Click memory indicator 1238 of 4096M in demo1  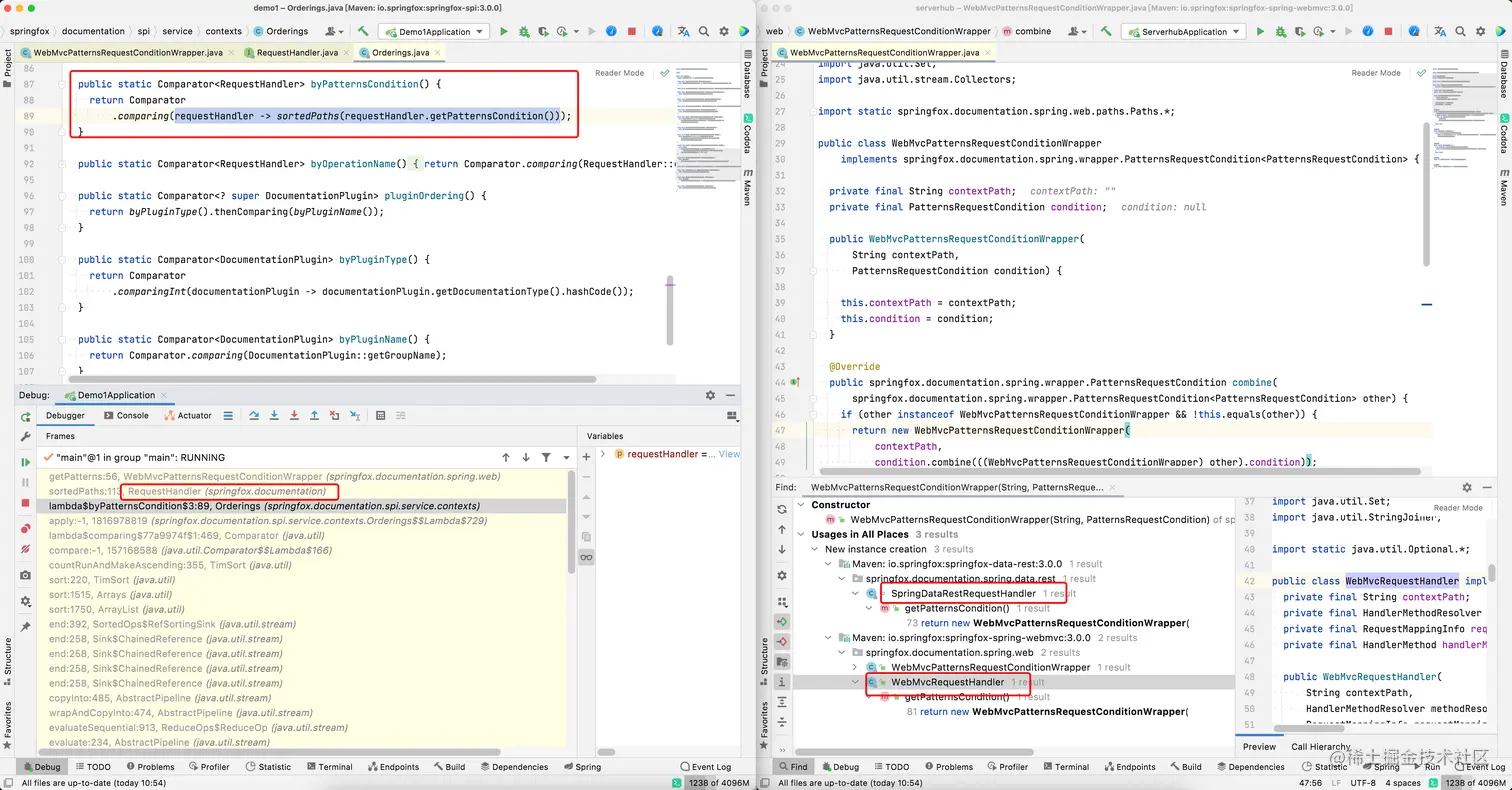point(718,783)
